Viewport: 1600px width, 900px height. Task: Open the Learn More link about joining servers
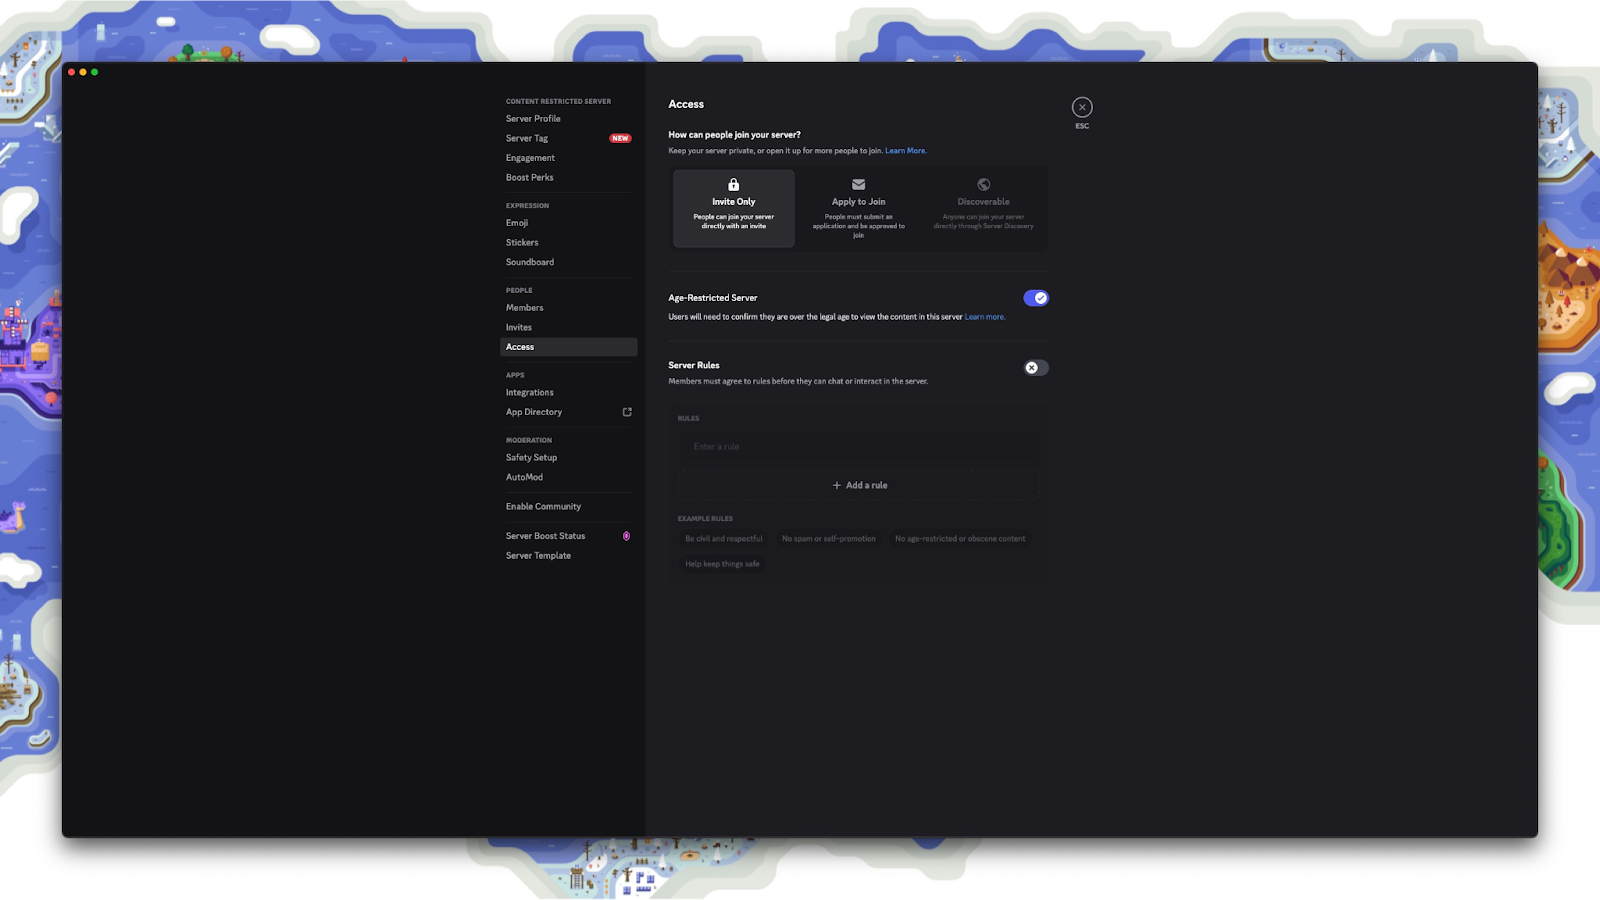(905, 150)
